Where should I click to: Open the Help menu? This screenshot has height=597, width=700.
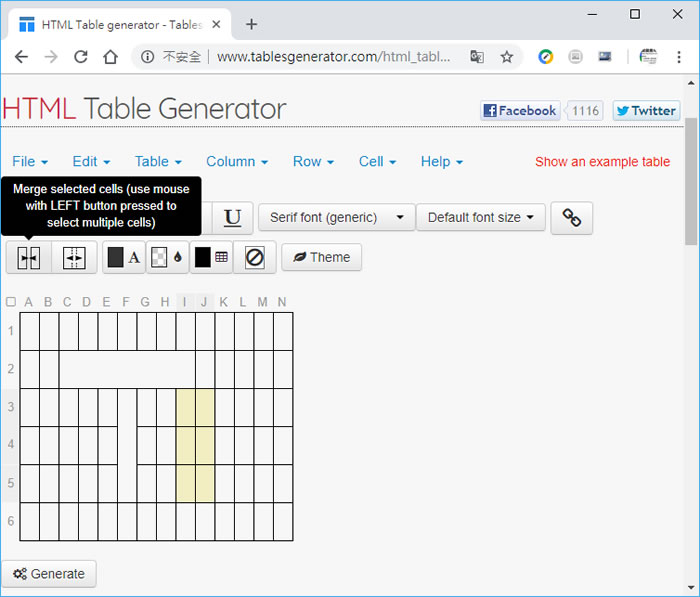(x=442, y=161)
